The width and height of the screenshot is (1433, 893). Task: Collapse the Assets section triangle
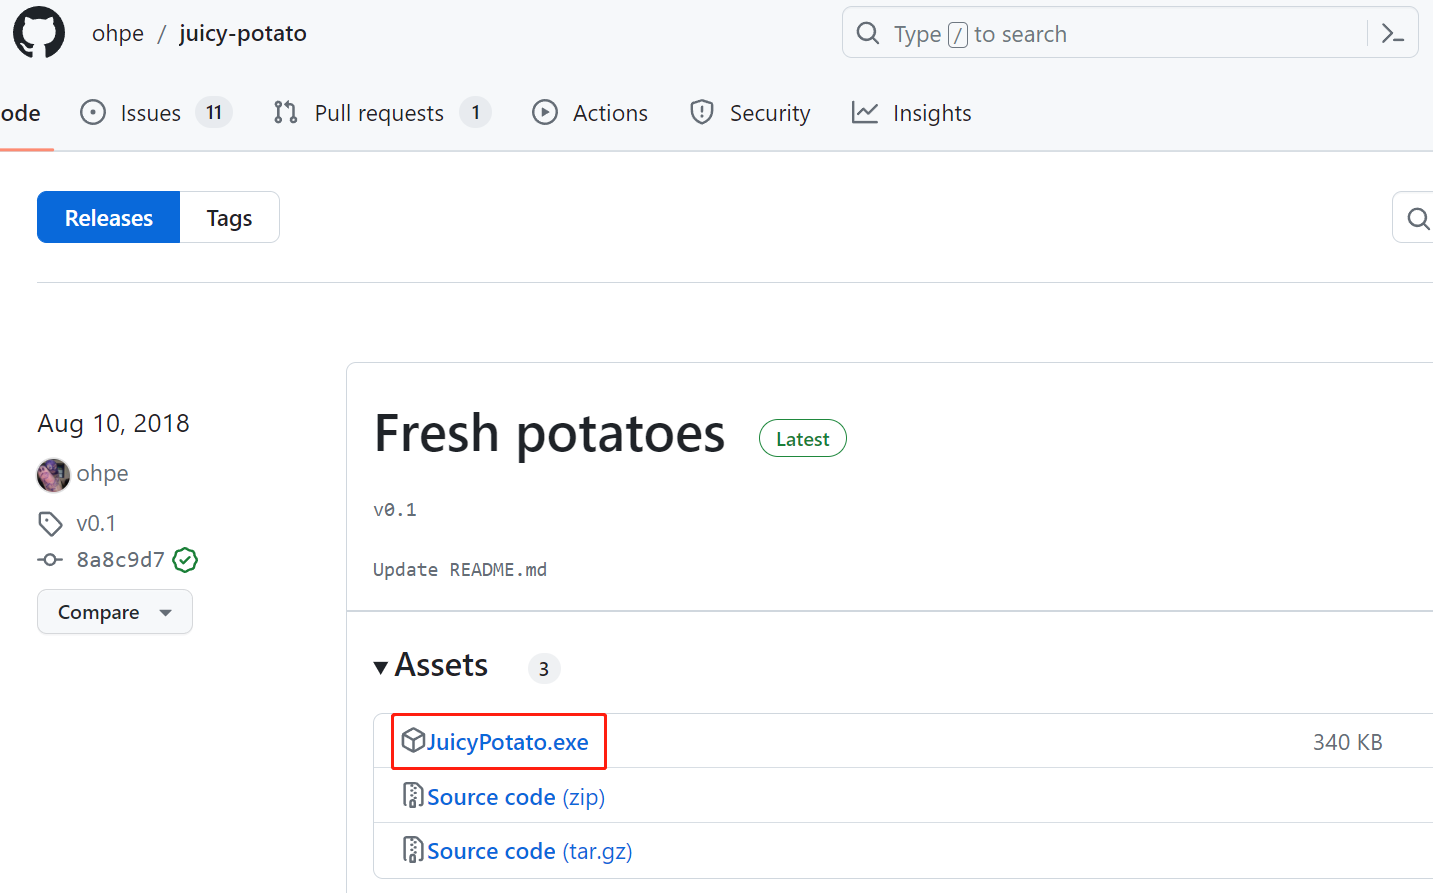381,667
